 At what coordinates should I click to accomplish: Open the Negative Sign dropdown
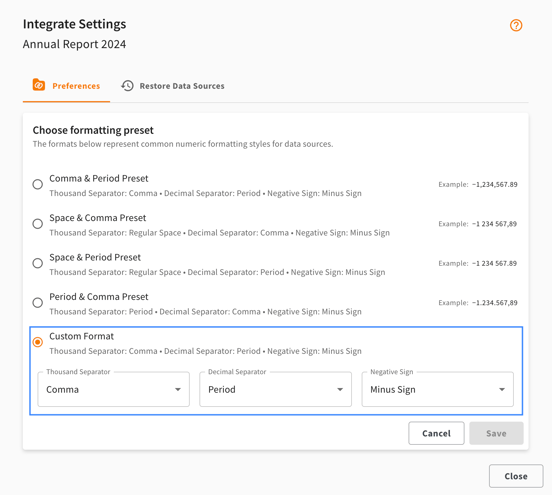tap(437, 389)
